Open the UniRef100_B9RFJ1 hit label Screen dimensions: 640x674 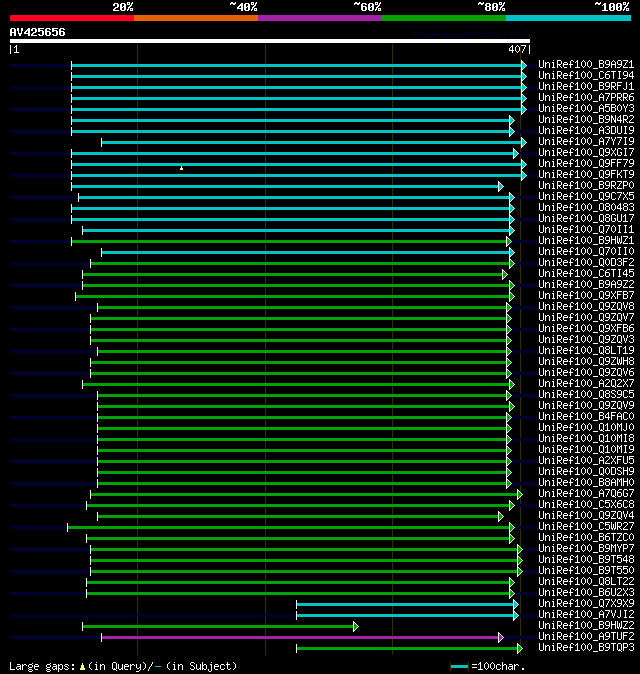(x=586, y=86)
